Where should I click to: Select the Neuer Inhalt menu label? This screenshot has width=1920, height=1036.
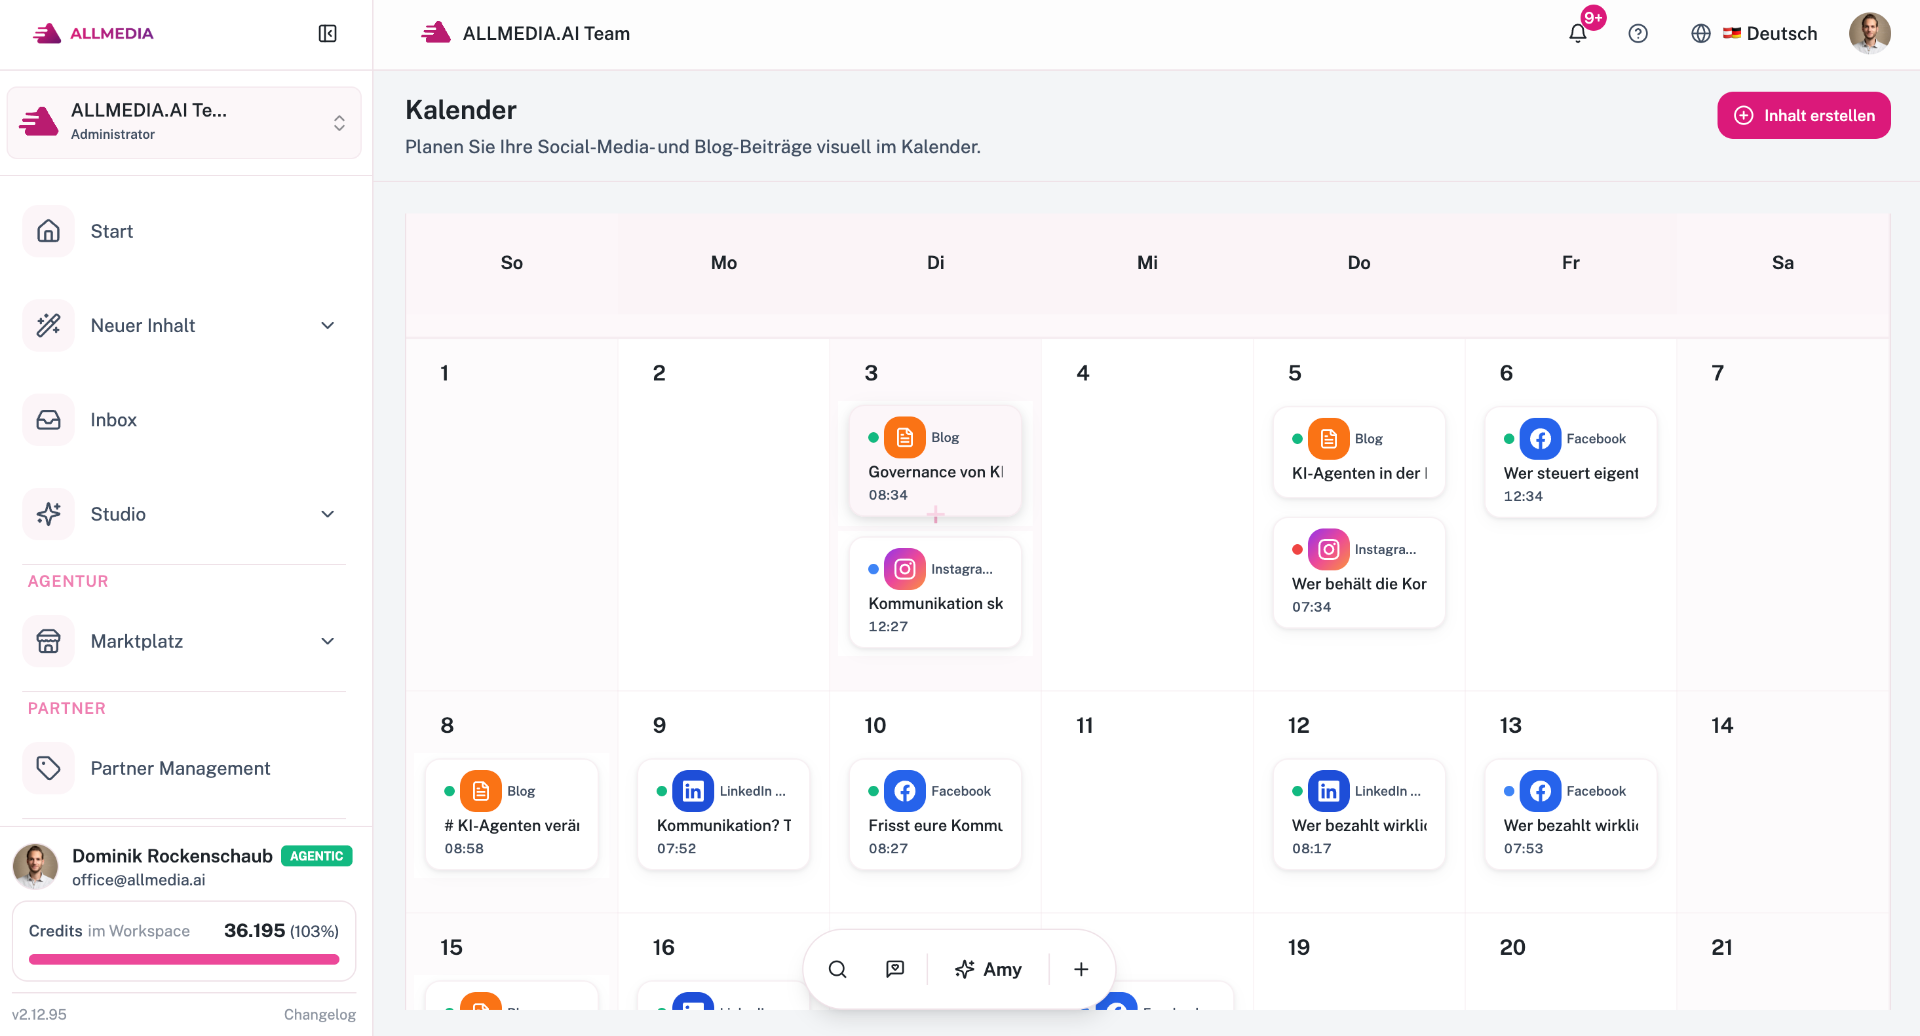pyautogui.click(x=143, y=325)
